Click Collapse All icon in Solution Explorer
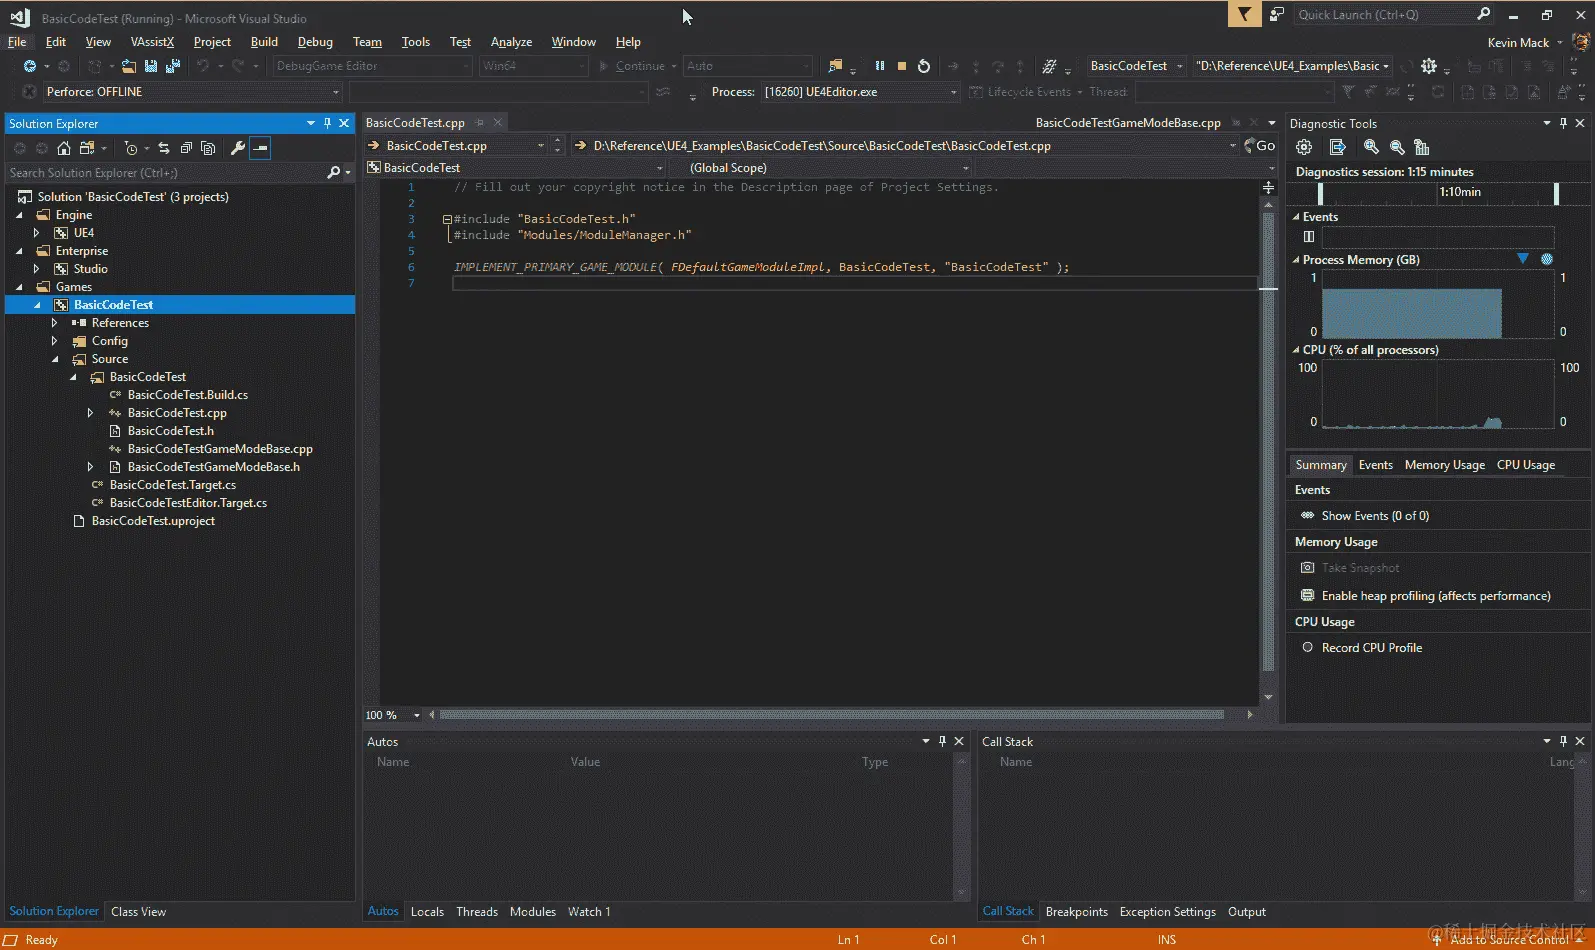The width and height of the screenshot is (1595, 950). click(x=186, y=148)
